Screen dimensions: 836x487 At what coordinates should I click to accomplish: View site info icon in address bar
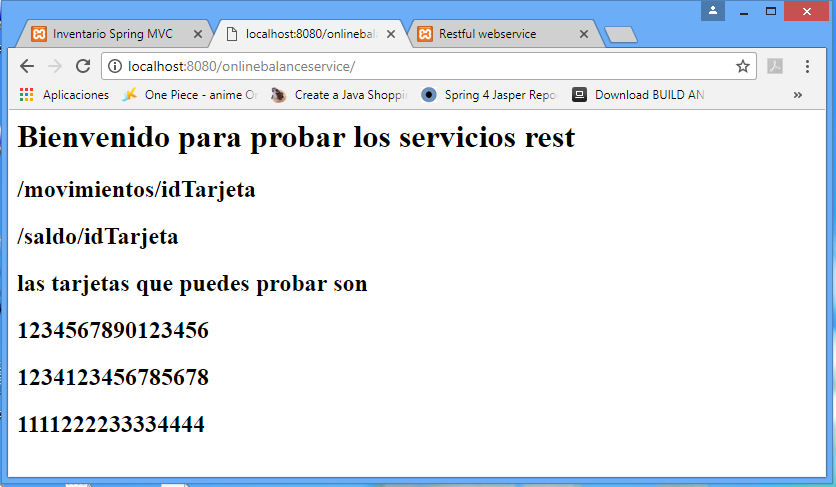point(115,66)
